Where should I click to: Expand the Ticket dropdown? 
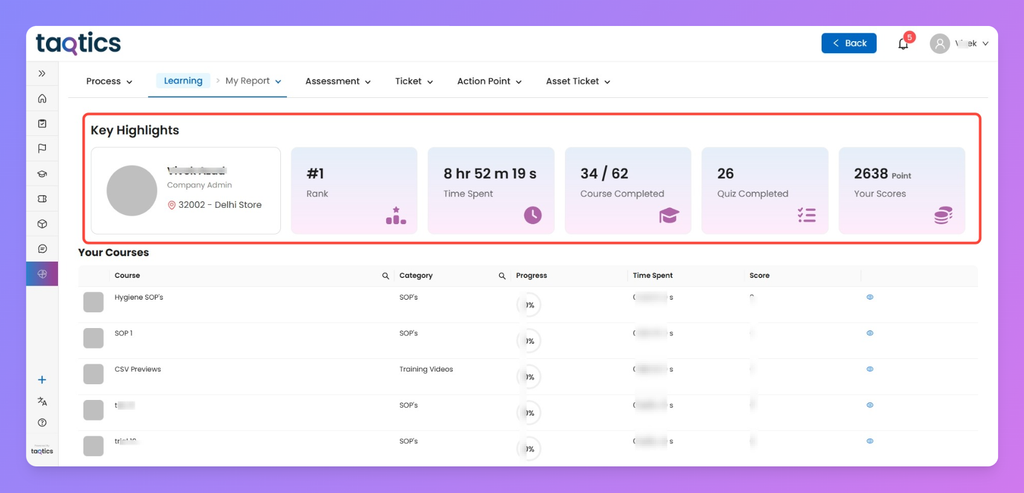414,82
